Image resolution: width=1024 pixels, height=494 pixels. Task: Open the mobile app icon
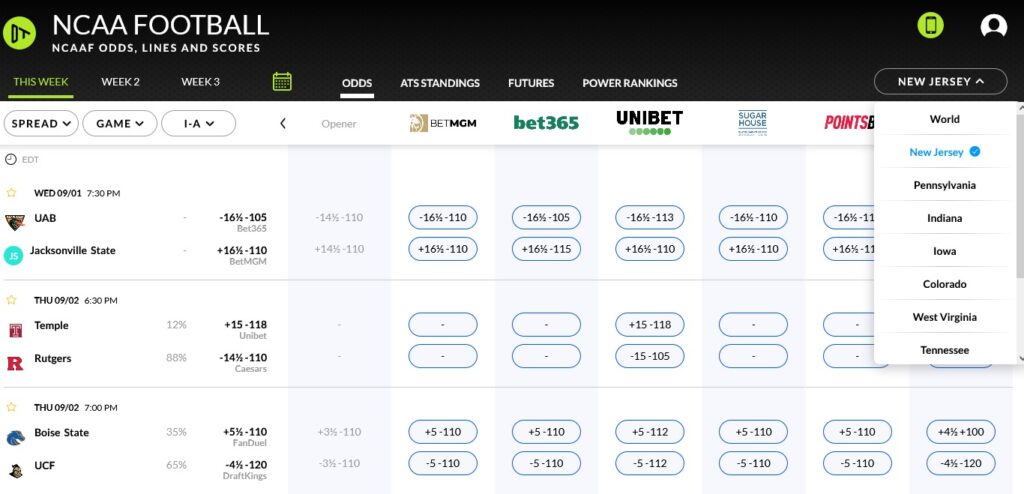[930, 25]
